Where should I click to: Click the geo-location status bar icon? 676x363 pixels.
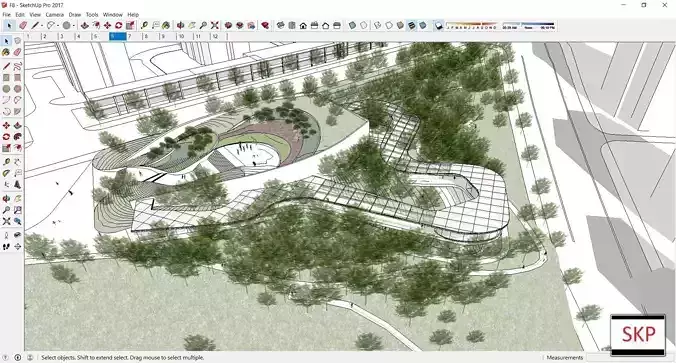coord(5,357)
